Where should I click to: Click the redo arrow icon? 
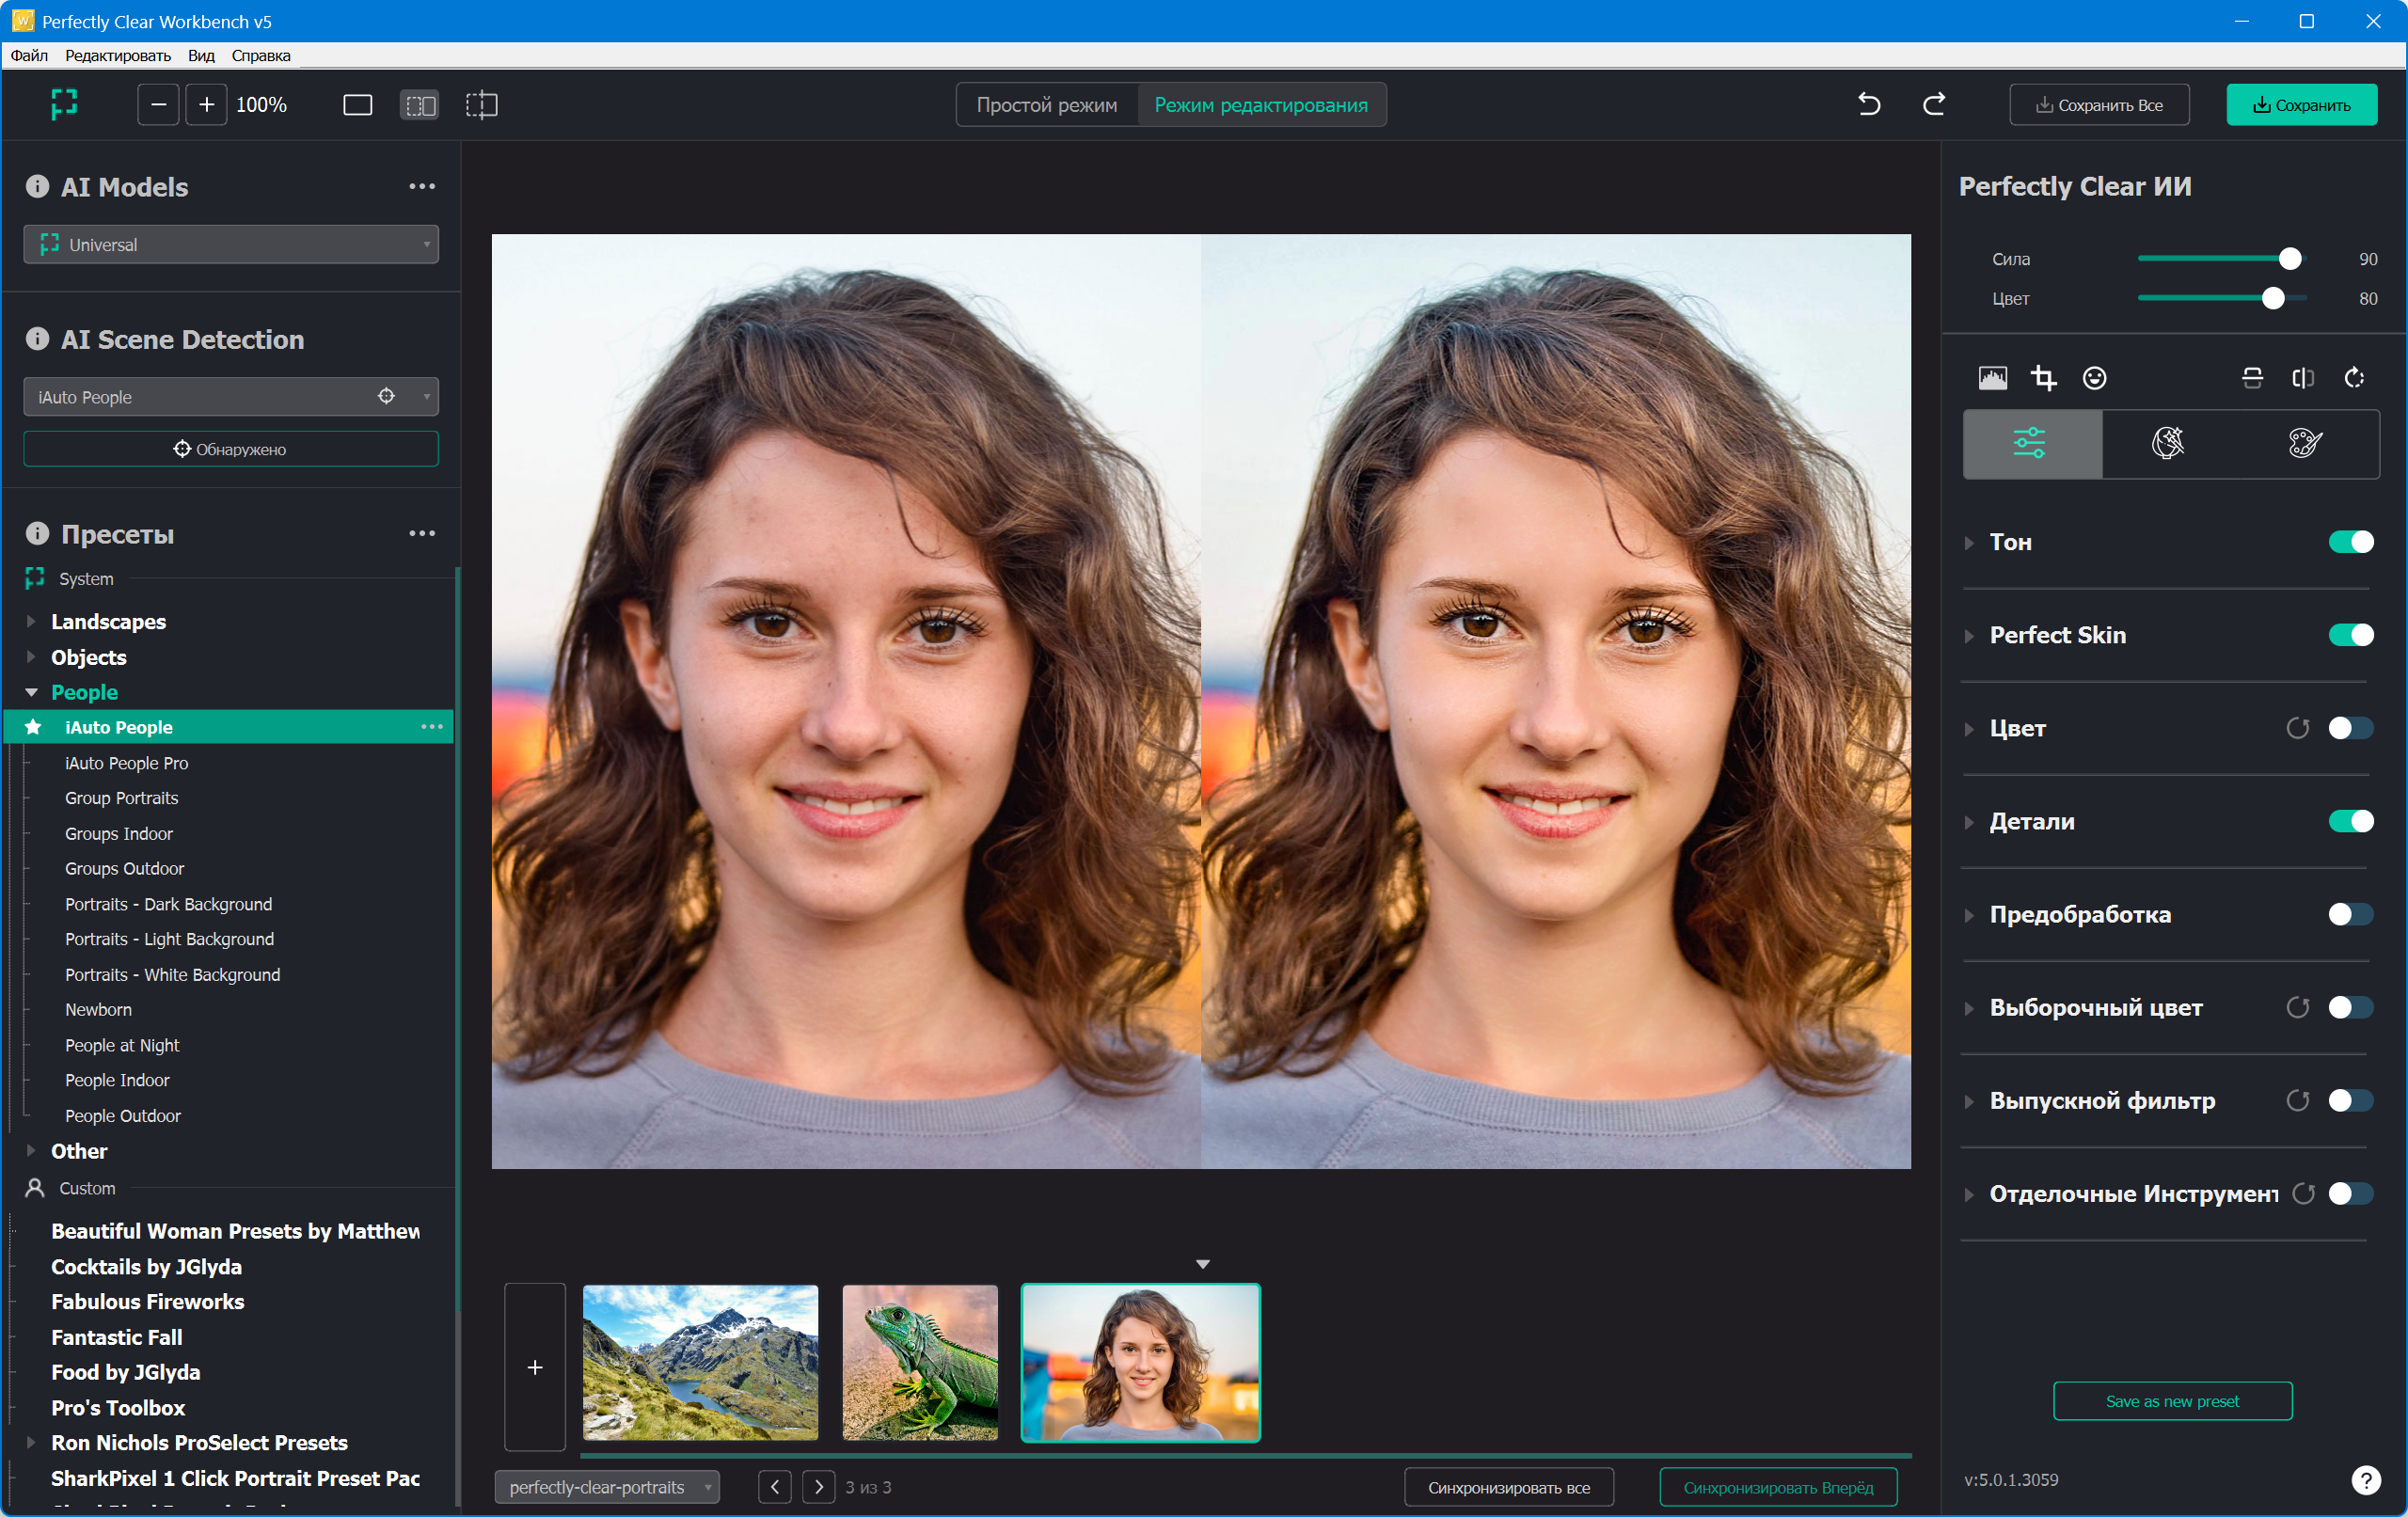[x=1934, y=104]
